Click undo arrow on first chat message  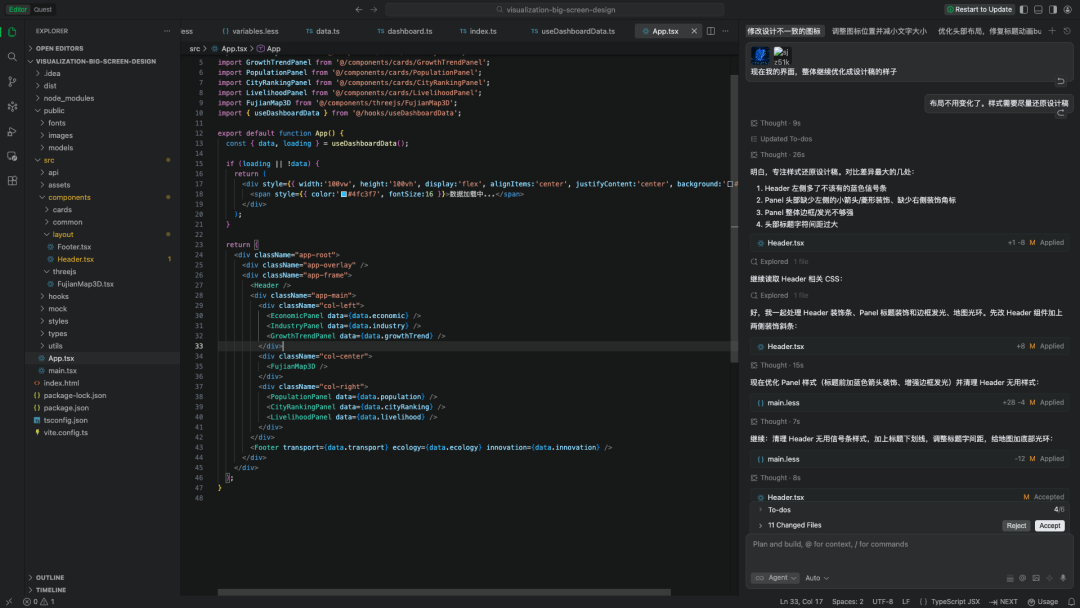click(1061, 81)
